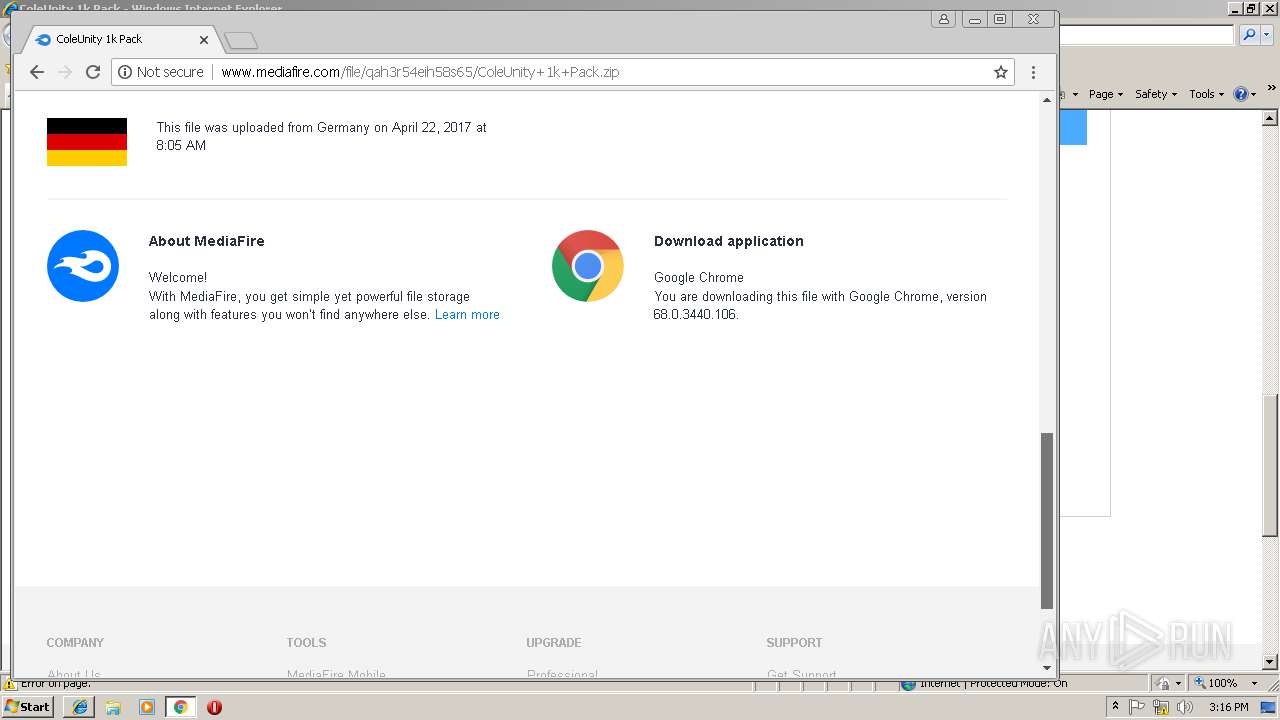Click the German flag image
Viewport: 1280px width, 720px height.
point(87,142)
